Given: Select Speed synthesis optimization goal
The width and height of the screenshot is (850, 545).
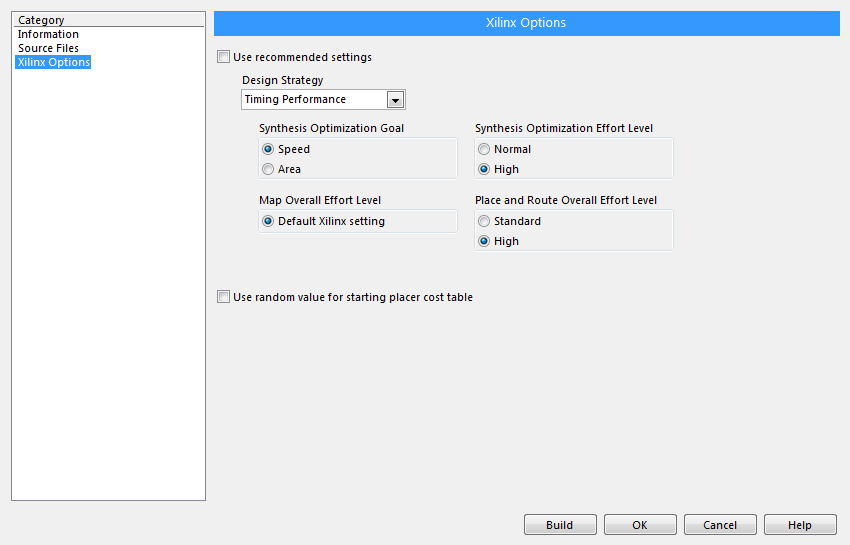Looking at the screenshot, I should 268,149.
